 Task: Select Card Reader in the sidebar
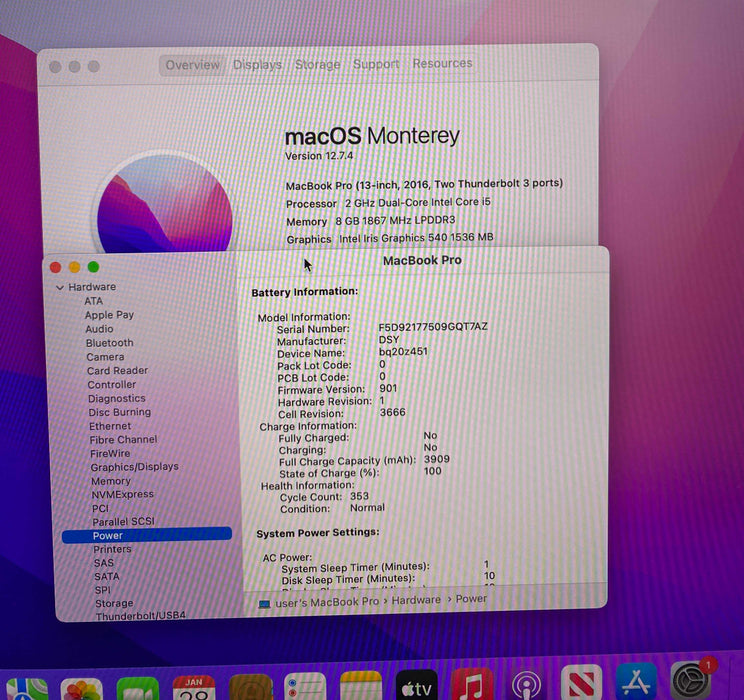117,371
